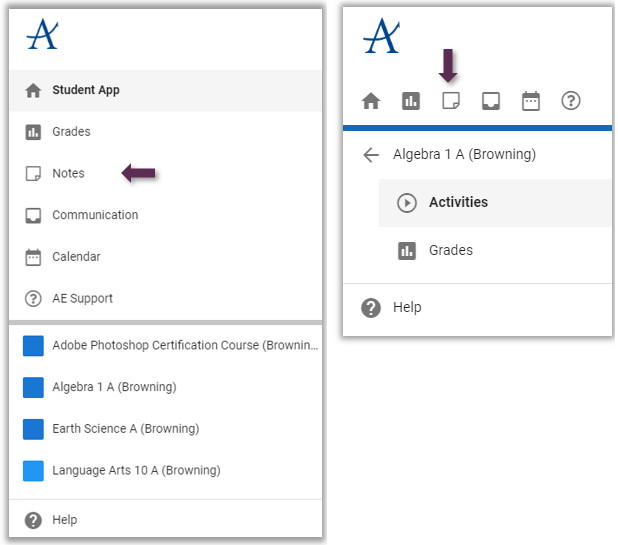Screen dimensions: 618x545
Task: Open Communication in the left sidebar
Action: coord(95,215)
